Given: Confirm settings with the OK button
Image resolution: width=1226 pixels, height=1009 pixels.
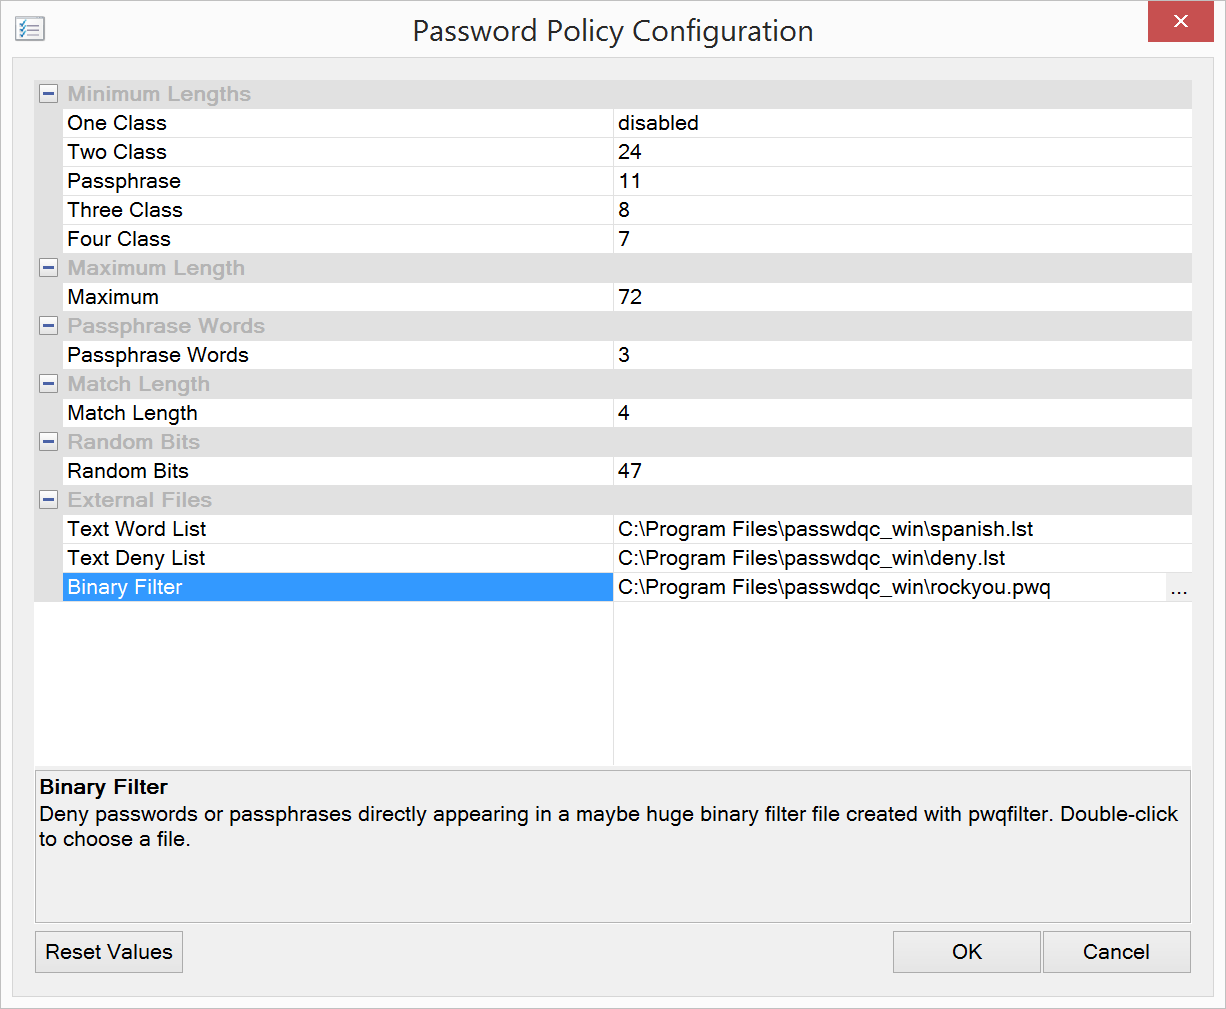Looking at the screenshot, I should point(966,952).
